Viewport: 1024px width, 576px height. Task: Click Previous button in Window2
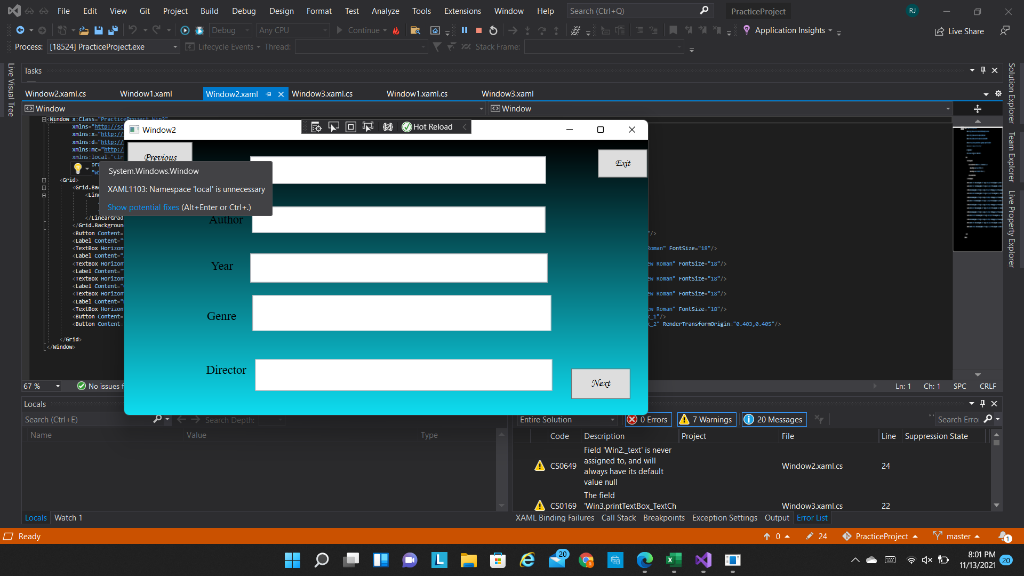coord(160,153)
